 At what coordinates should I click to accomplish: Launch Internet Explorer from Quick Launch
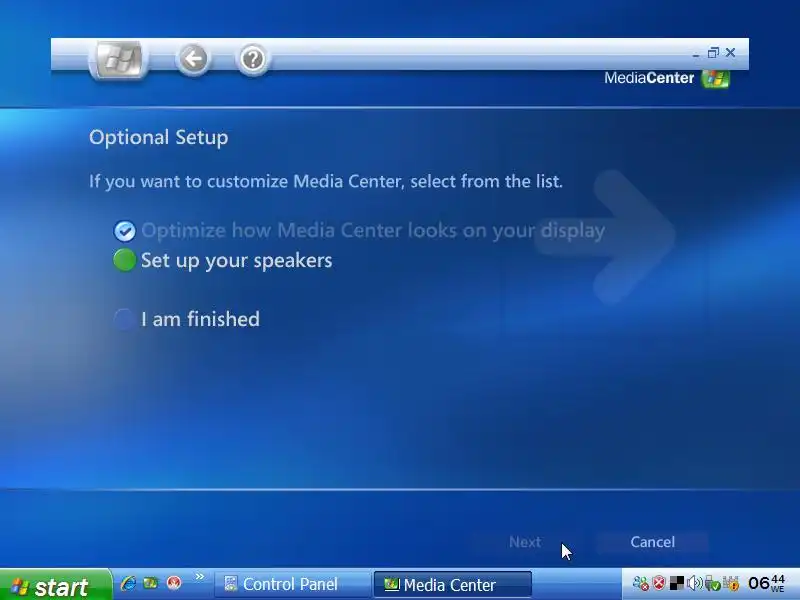coord(128,583)
